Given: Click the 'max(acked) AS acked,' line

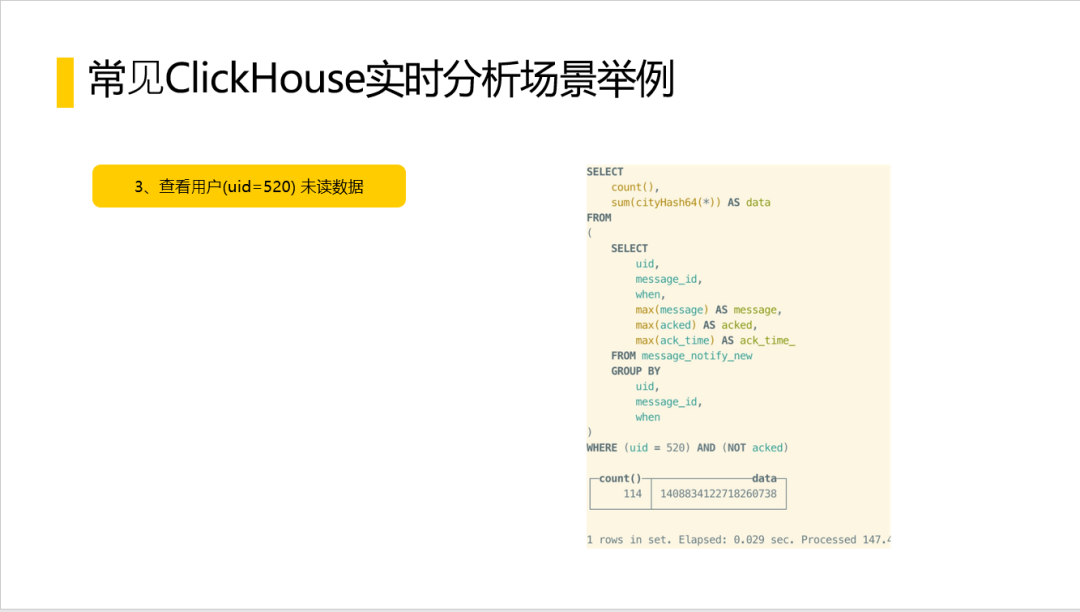Looking at the screenshot, I should pos(696,325).
